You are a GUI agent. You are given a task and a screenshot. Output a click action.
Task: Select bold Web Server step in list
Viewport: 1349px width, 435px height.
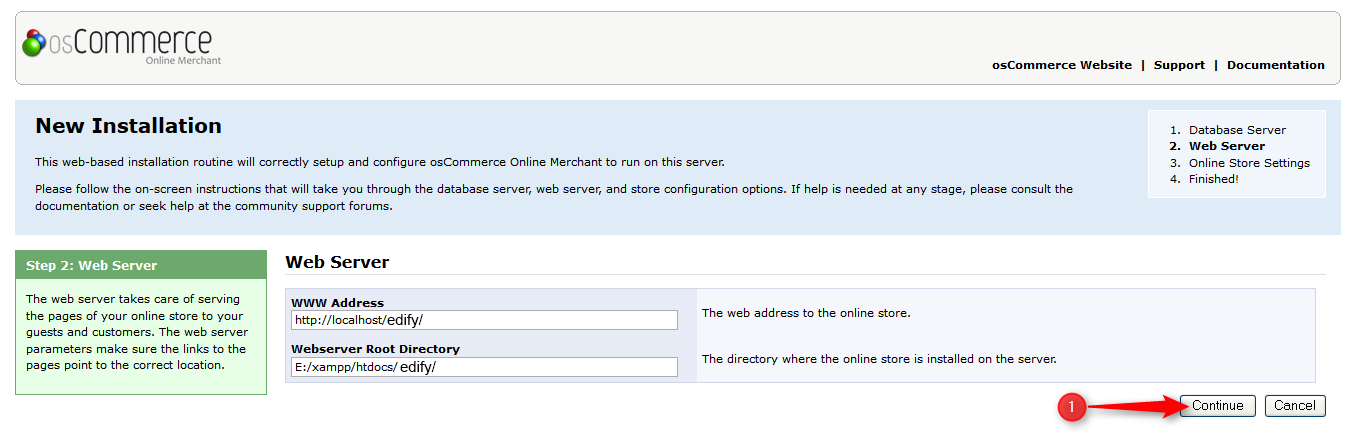tap(1226, 146)
